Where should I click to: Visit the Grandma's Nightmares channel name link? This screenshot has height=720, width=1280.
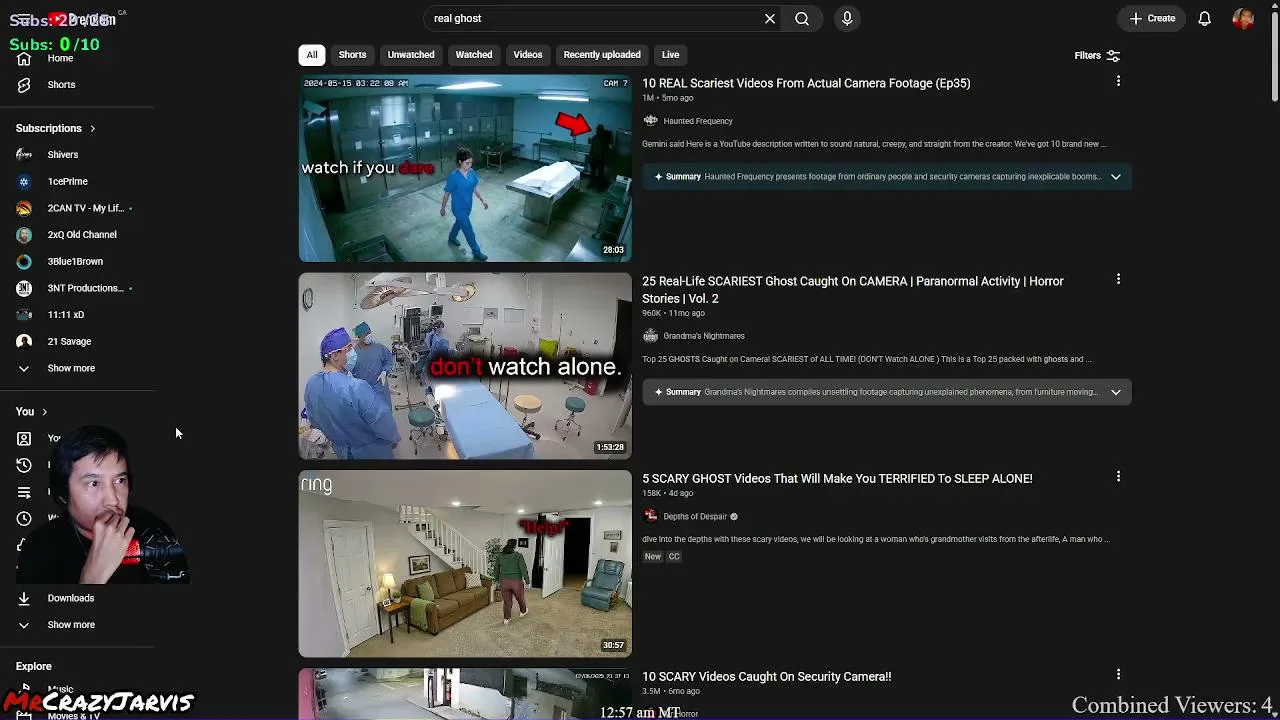(704, 336)
